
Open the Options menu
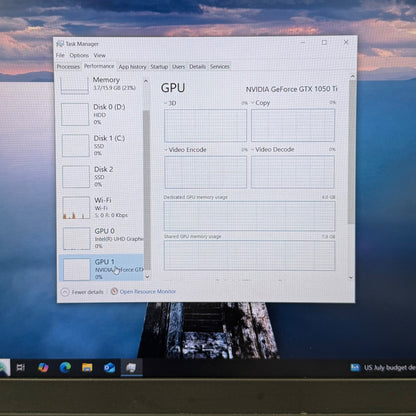pos(79,55)
